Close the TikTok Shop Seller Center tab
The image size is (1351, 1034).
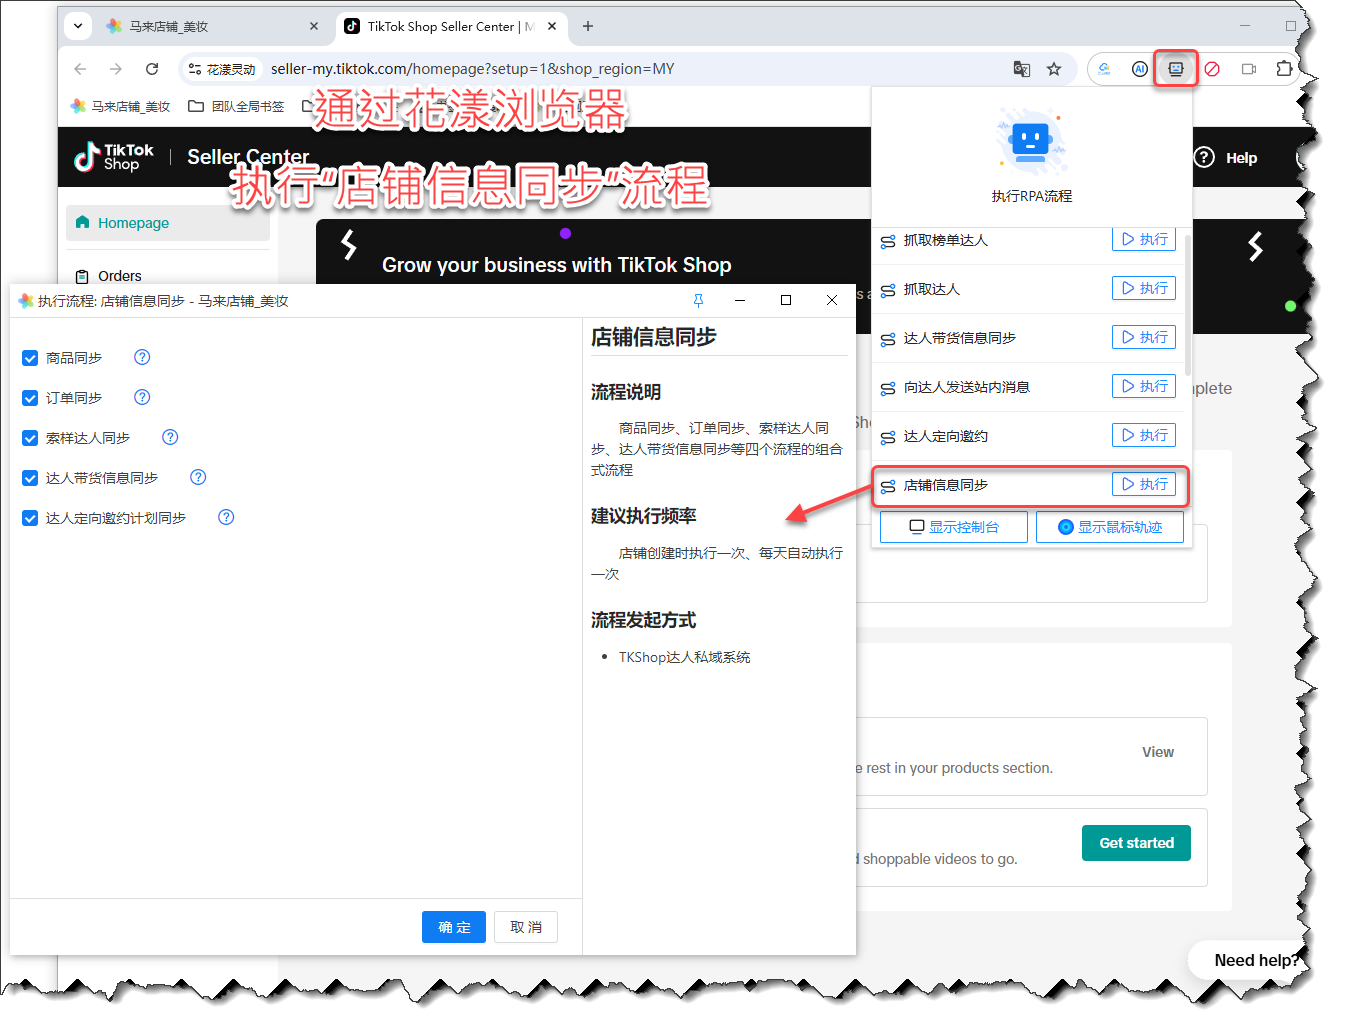coord(552,27)
